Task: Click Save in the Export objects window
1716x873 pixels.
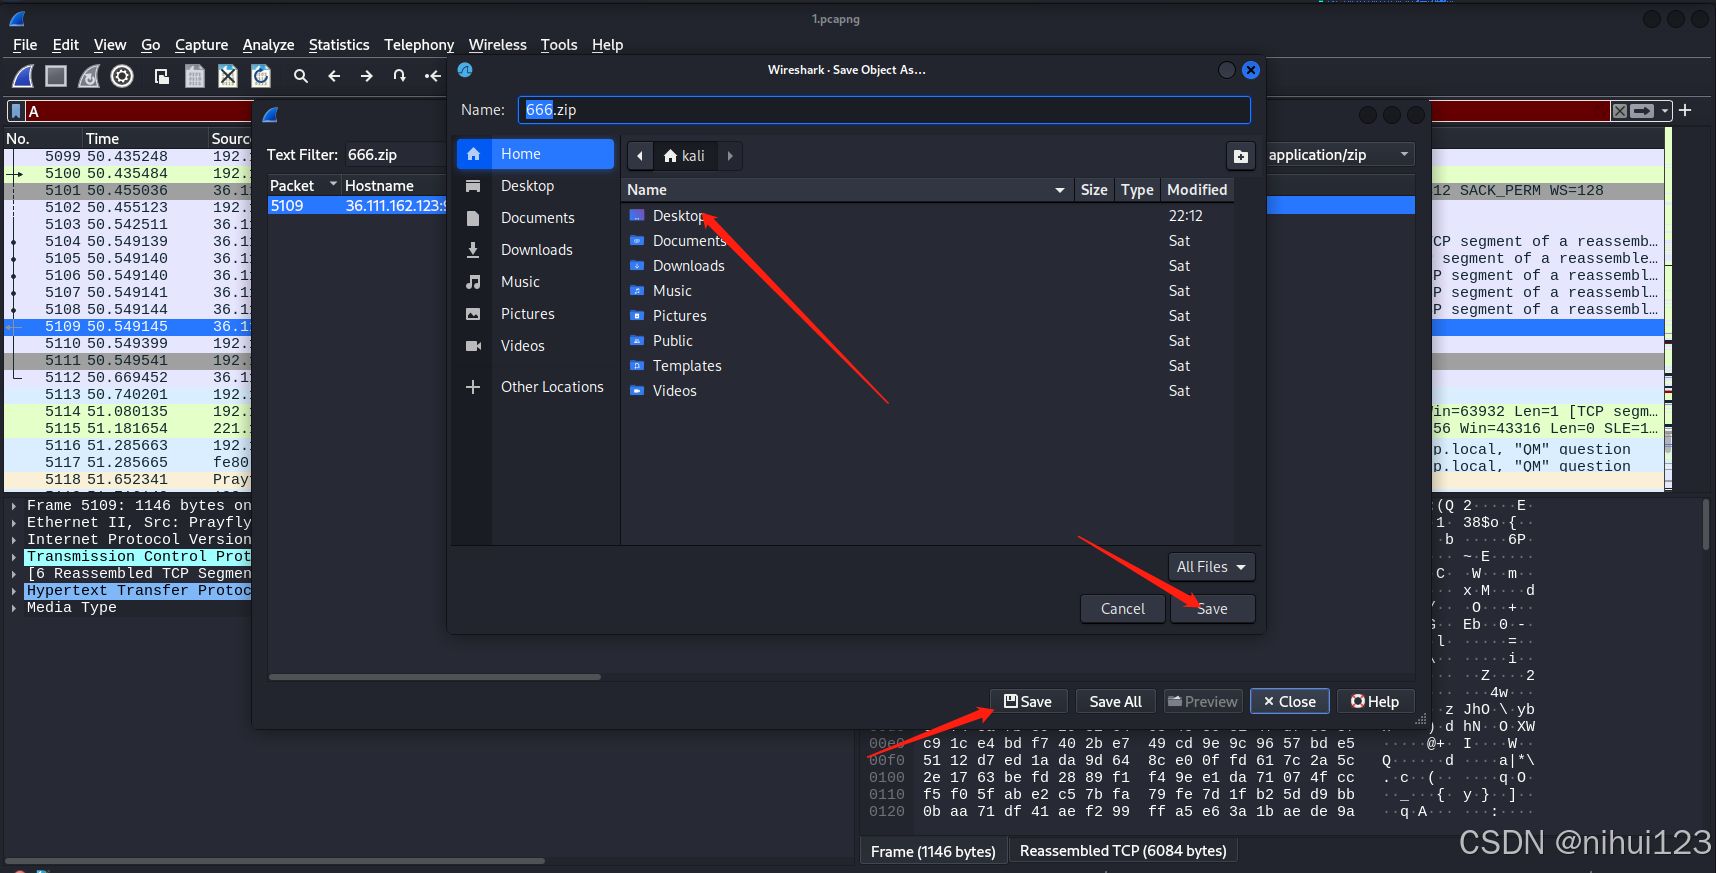Action: (x=1028, y=702)
